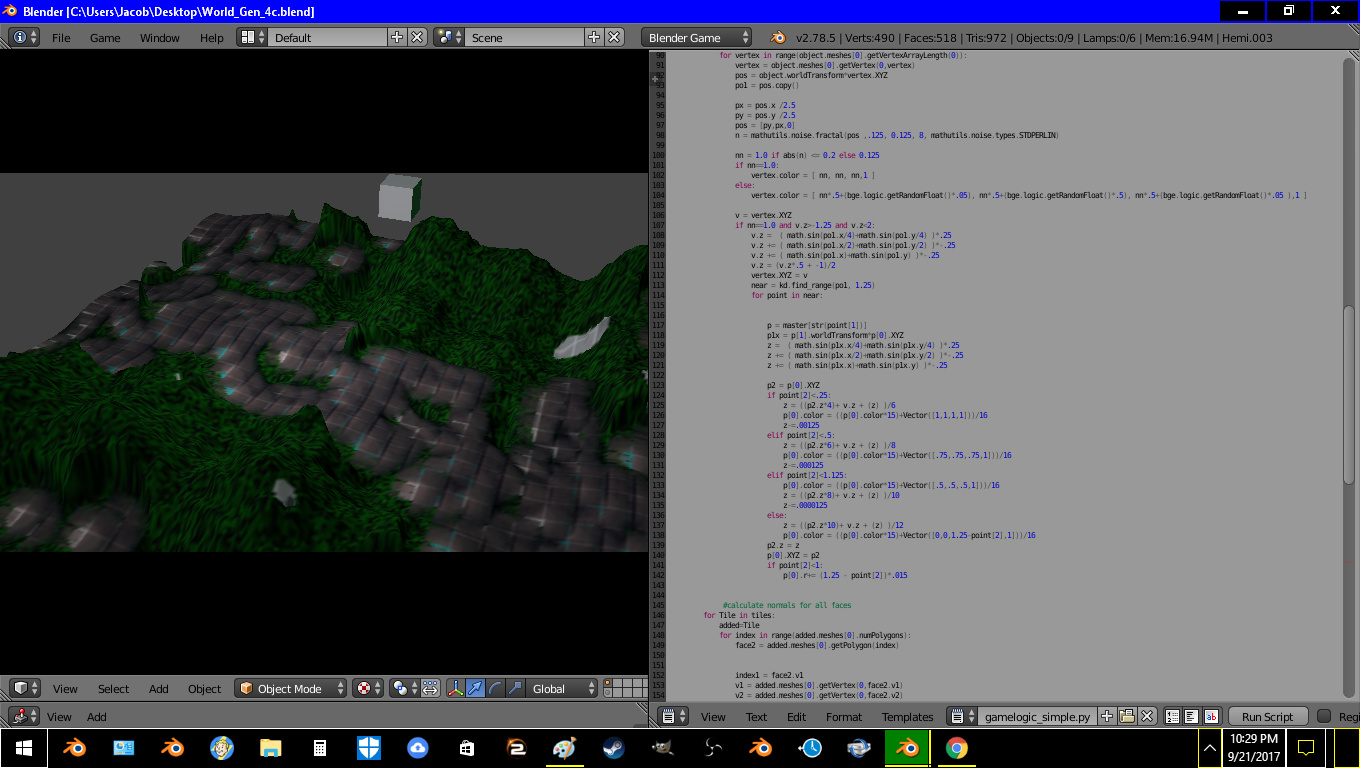Add a new scene next to Scene field
1360x768 pixels.
594,37
